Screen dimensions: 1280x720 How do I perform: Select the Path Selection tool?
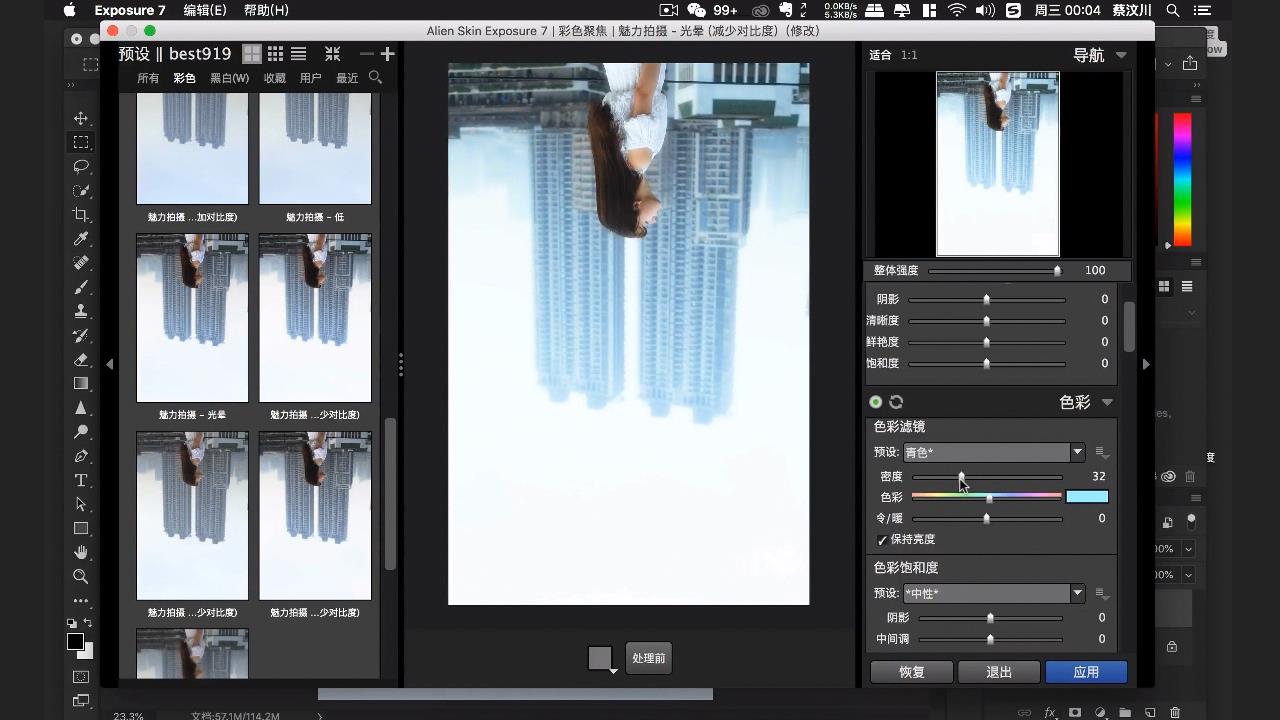pos(81,504)
